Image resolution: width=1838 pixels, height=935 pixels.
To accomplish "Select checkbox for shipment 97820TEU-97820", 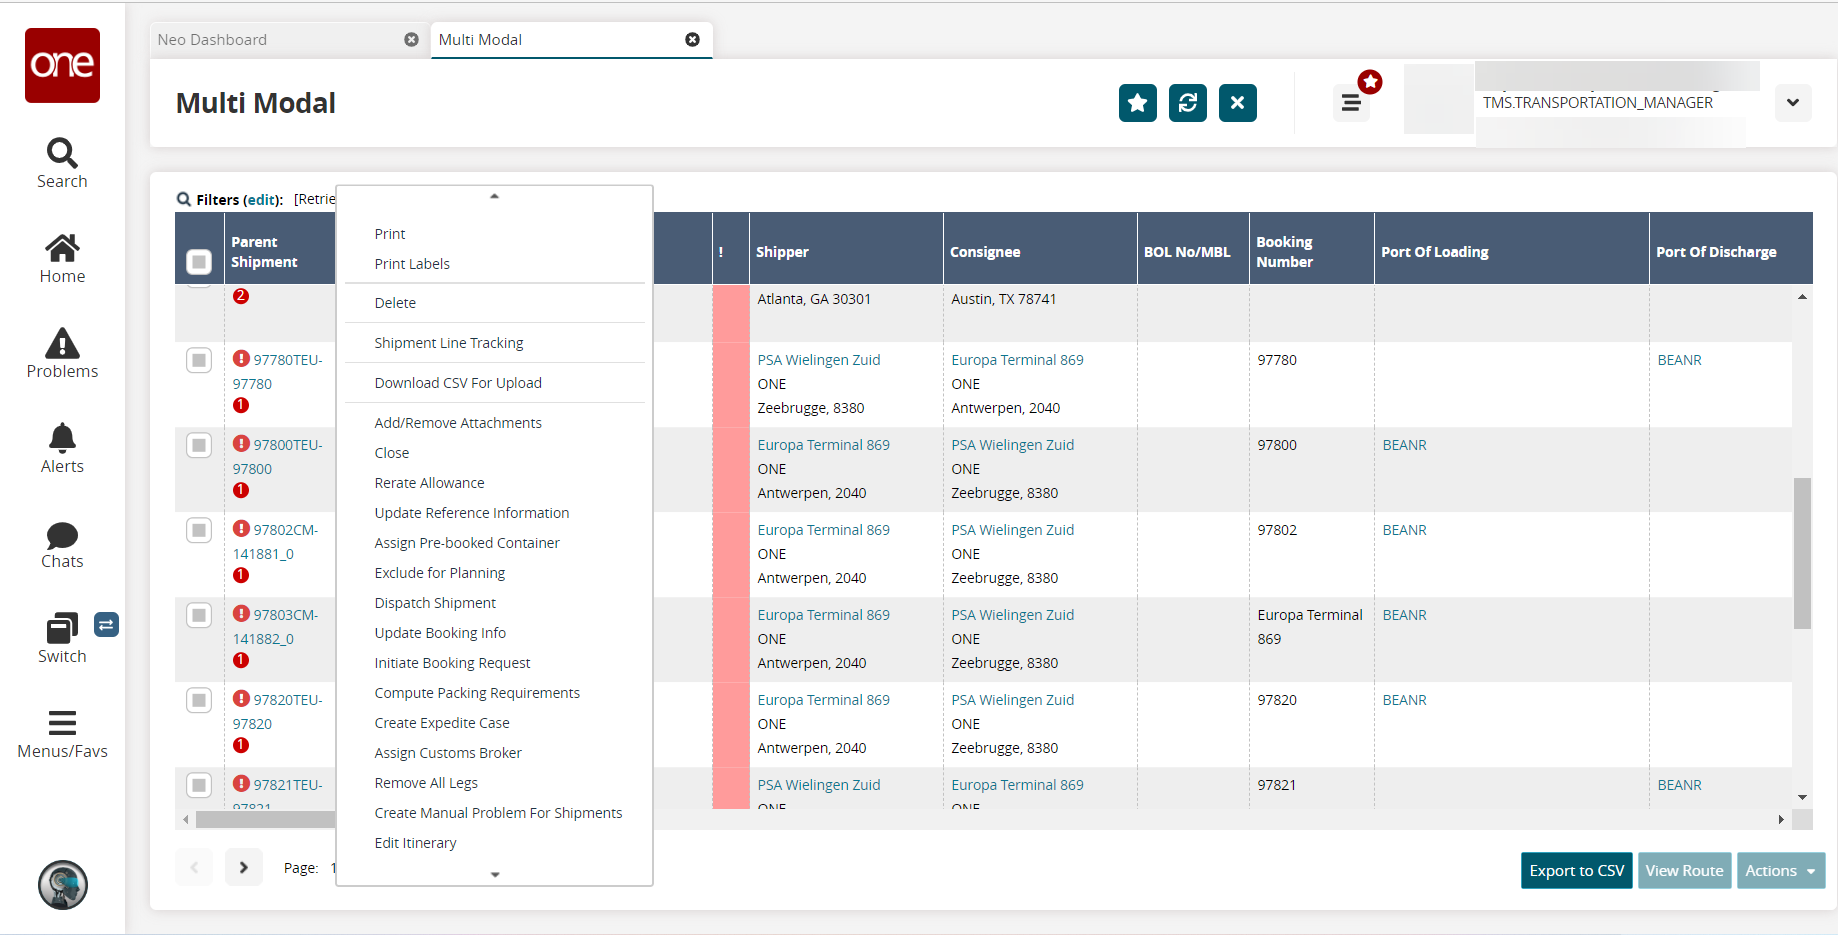I will coord(199,700).
